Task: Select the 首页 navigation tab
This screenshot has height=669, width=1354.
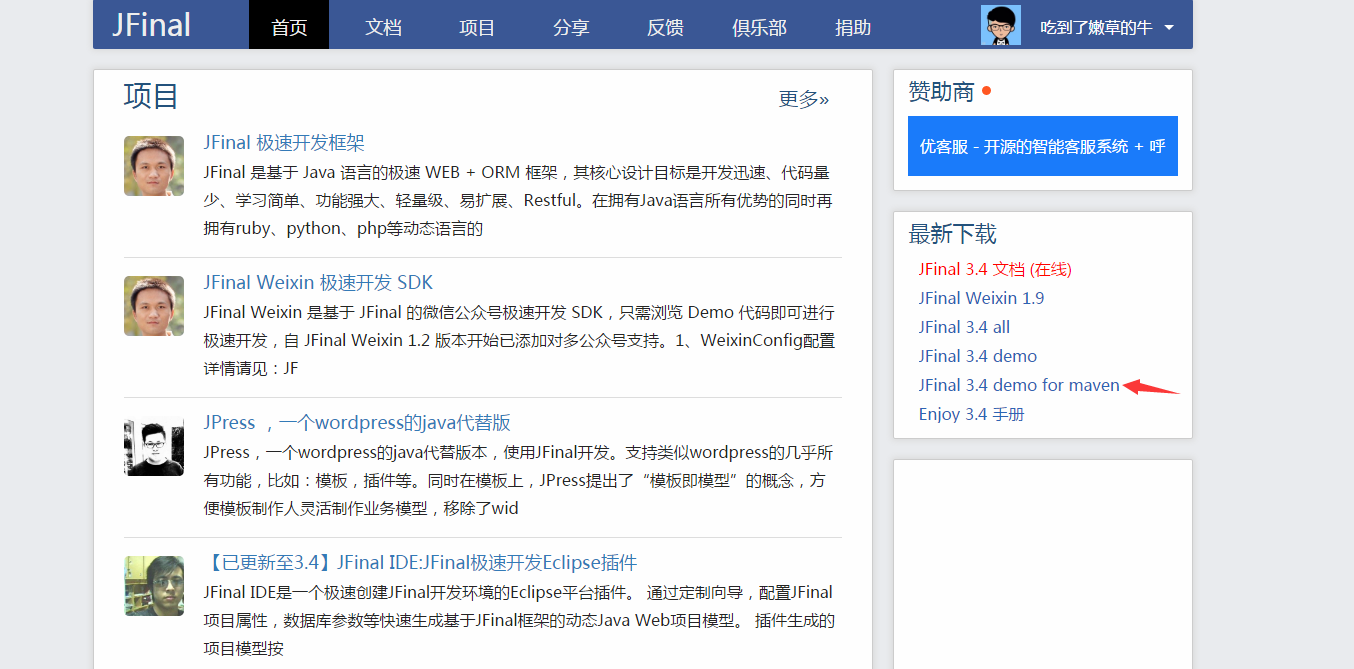Action: (x=289, y=25)
